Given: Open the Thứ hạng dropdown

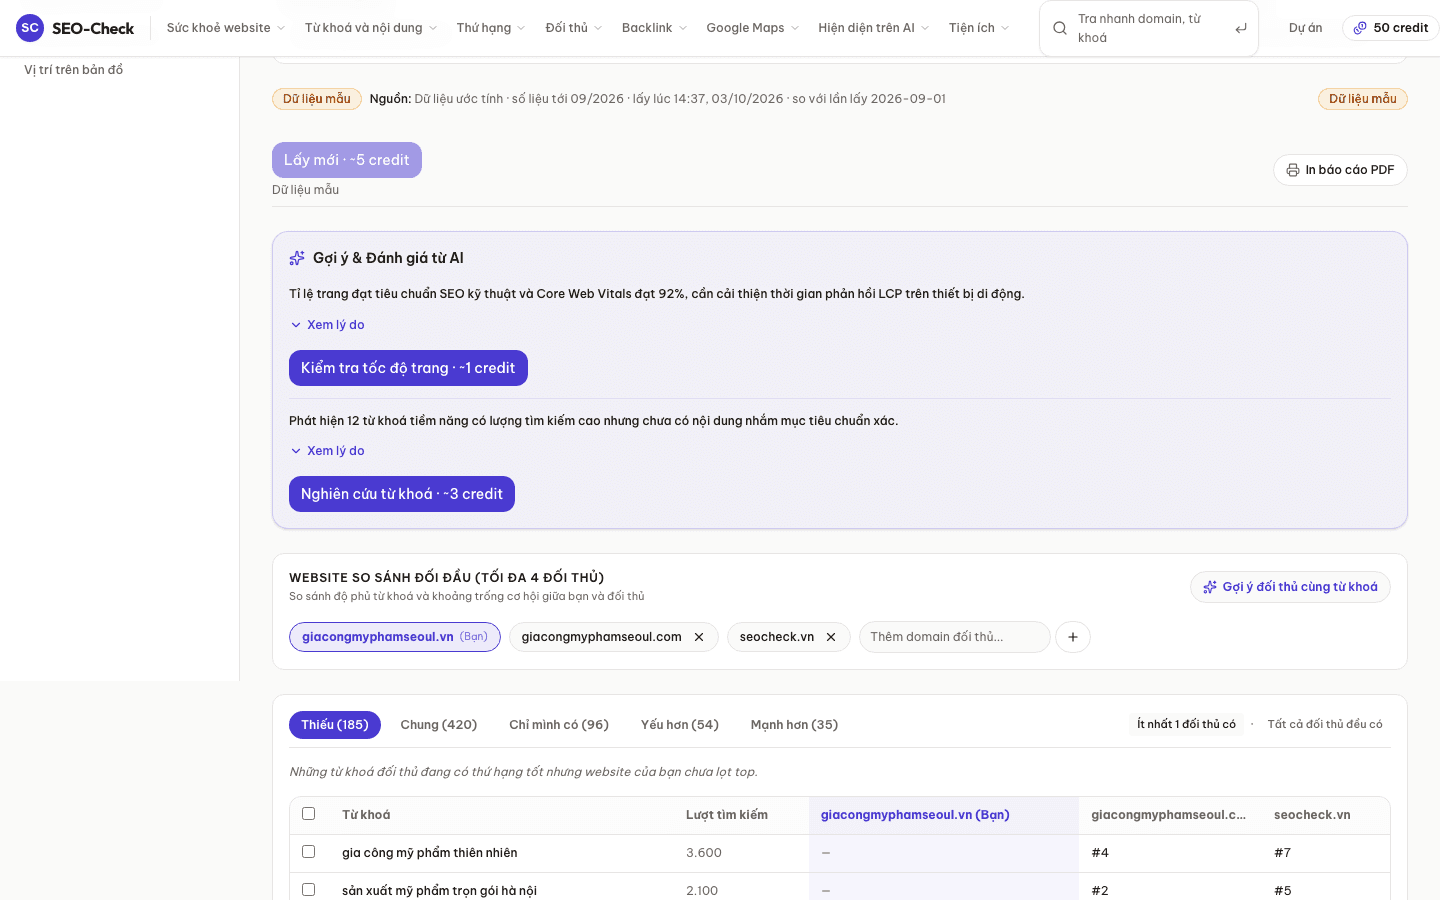Looking at the screenshot, I should click(x=491, y=28).
